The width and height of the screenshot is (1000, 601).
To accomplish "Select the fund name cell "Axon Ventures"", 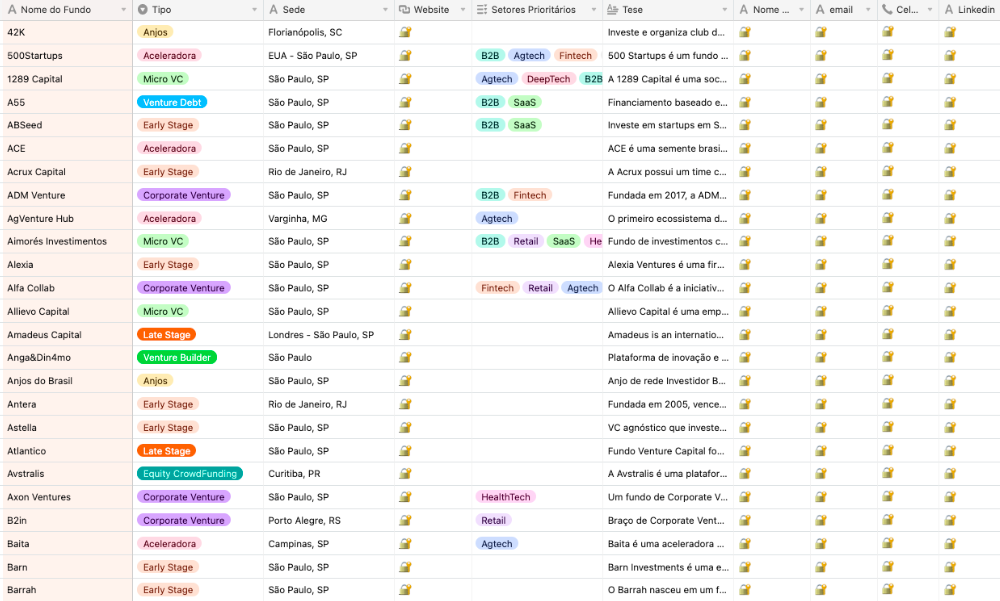I will pos(67,497).
